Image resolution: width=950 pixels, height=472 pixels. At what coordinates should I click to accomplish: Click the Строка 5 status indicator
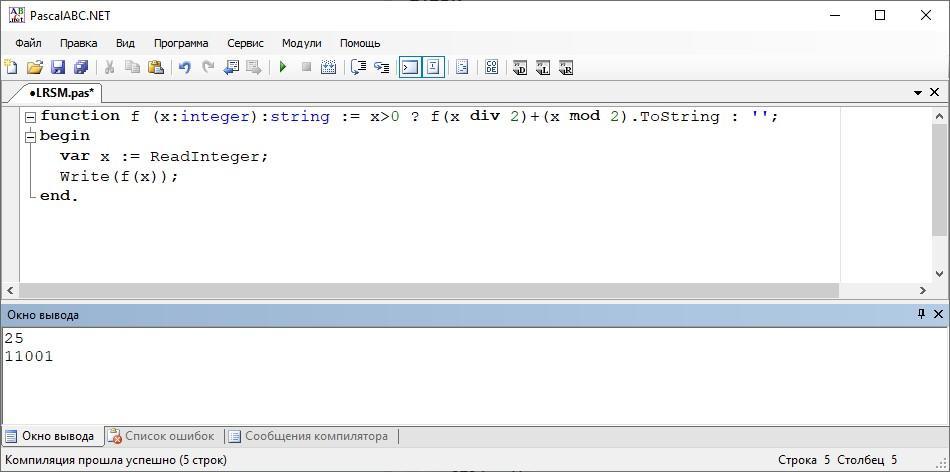[803, 460]
